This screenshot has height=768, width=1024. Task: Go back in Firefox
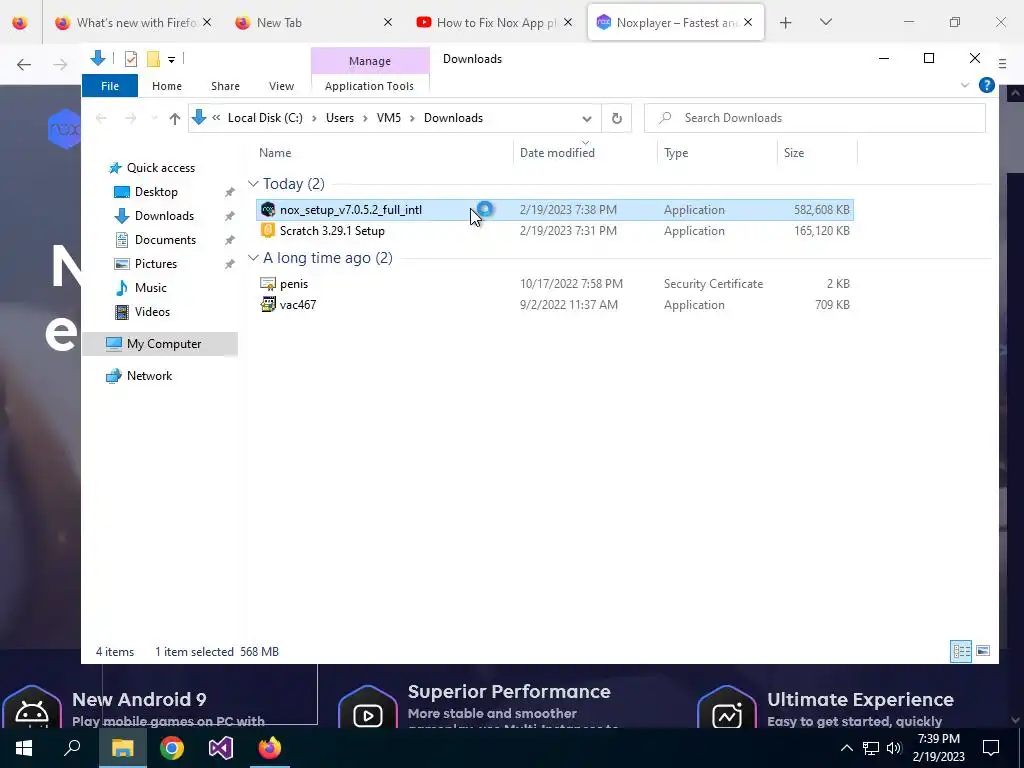[24, 64]
